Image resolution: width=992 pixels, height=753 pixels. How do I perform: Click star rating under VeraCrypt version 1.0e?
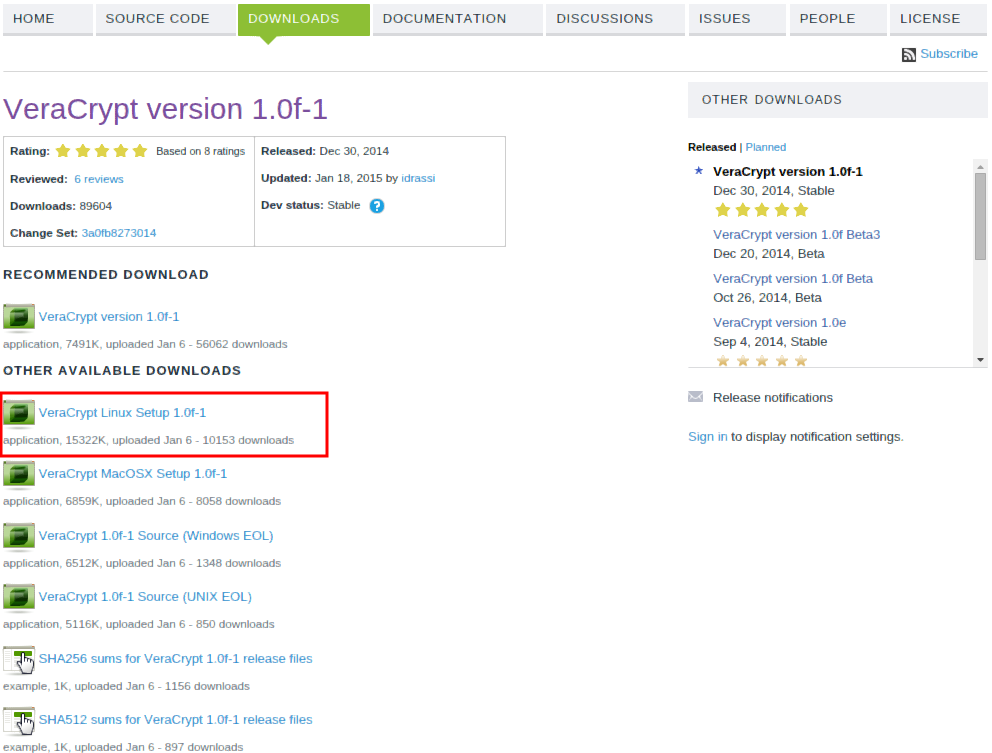tap(762, 361)
